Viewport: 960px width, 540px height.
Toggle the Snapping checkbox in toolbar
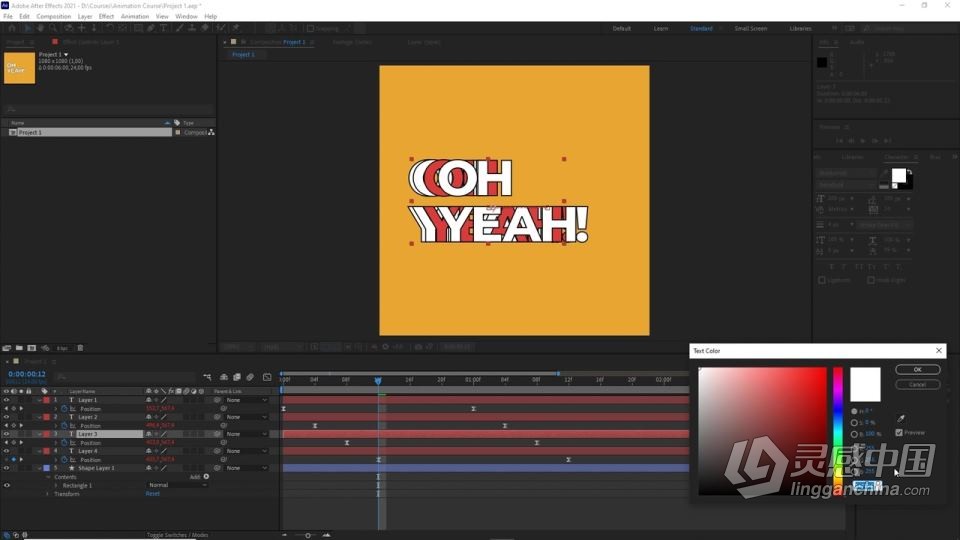[x=310, y=28]
